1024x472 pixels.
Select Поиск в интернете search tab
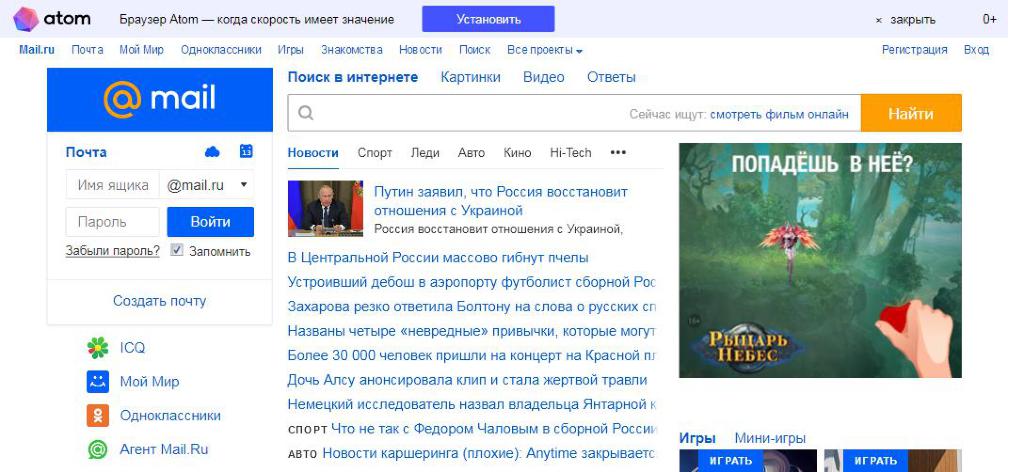(353, 77)
